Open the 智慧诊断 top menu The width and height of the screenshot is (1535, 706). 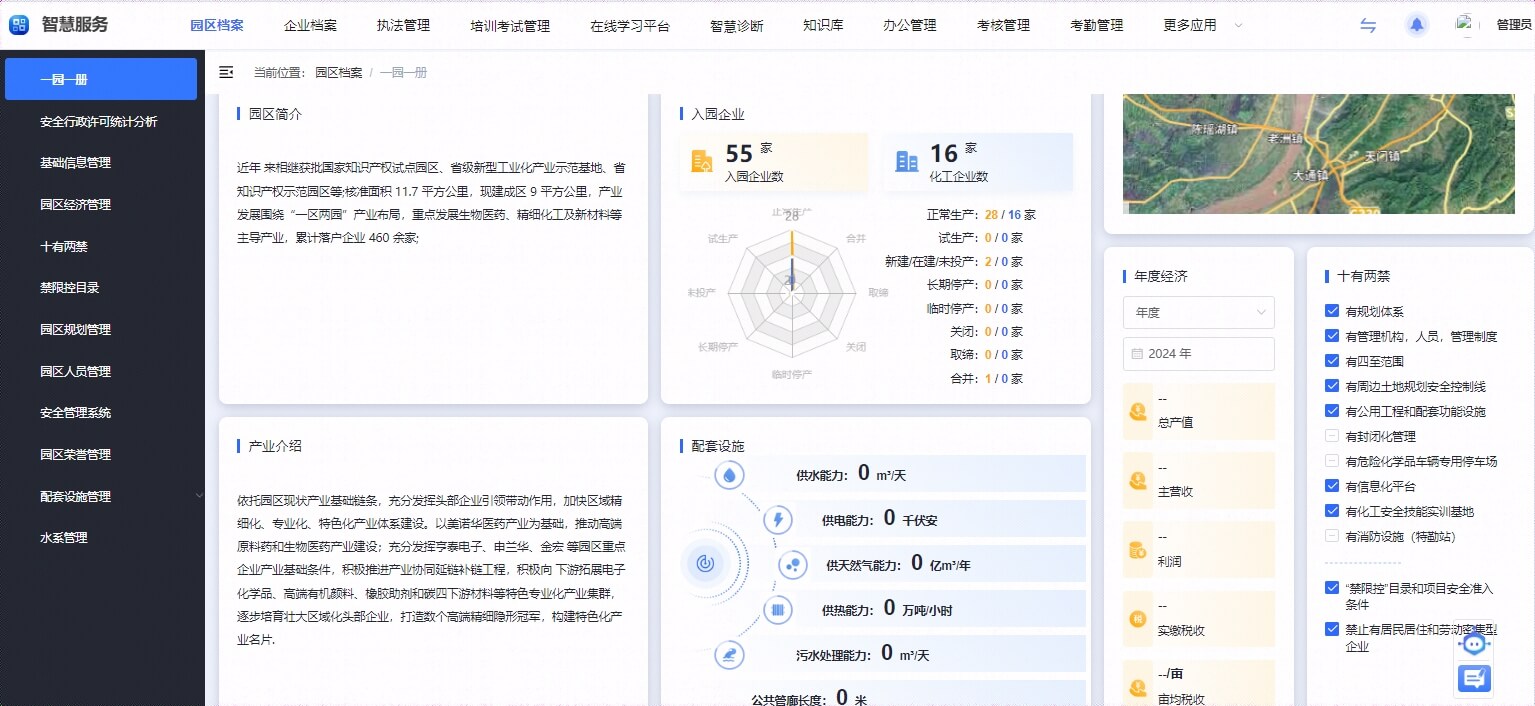coord(736,26)
